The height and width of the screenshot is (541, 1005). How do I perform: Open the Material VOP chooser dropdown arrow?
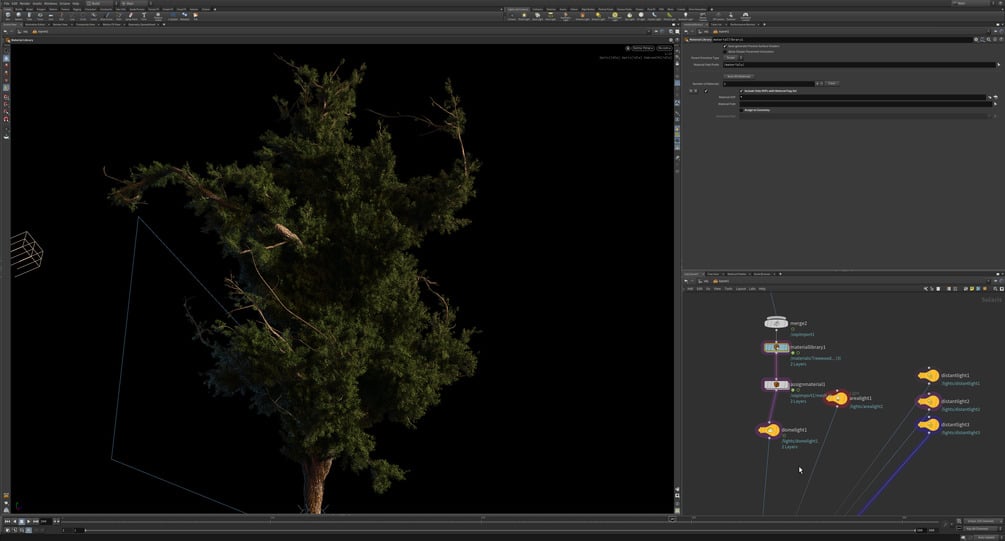989,97
